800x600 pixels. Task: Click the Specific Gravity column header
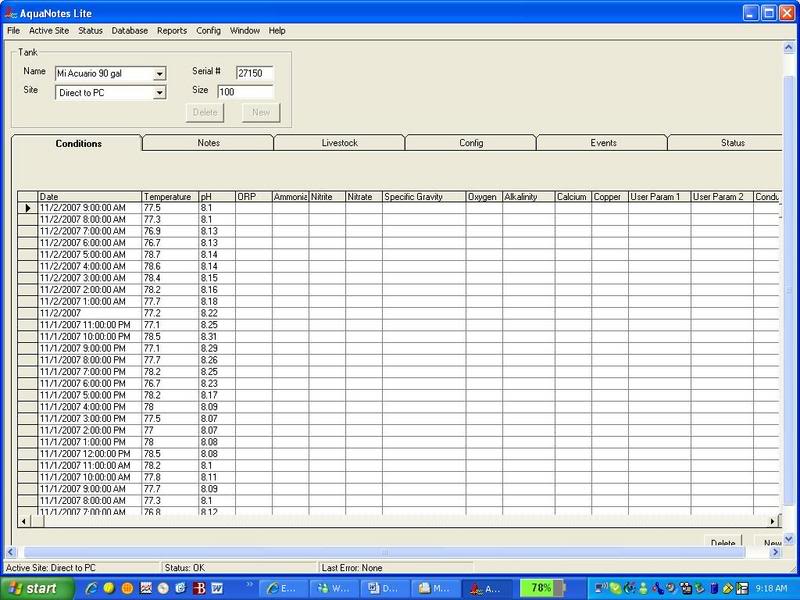pos(423,197)
